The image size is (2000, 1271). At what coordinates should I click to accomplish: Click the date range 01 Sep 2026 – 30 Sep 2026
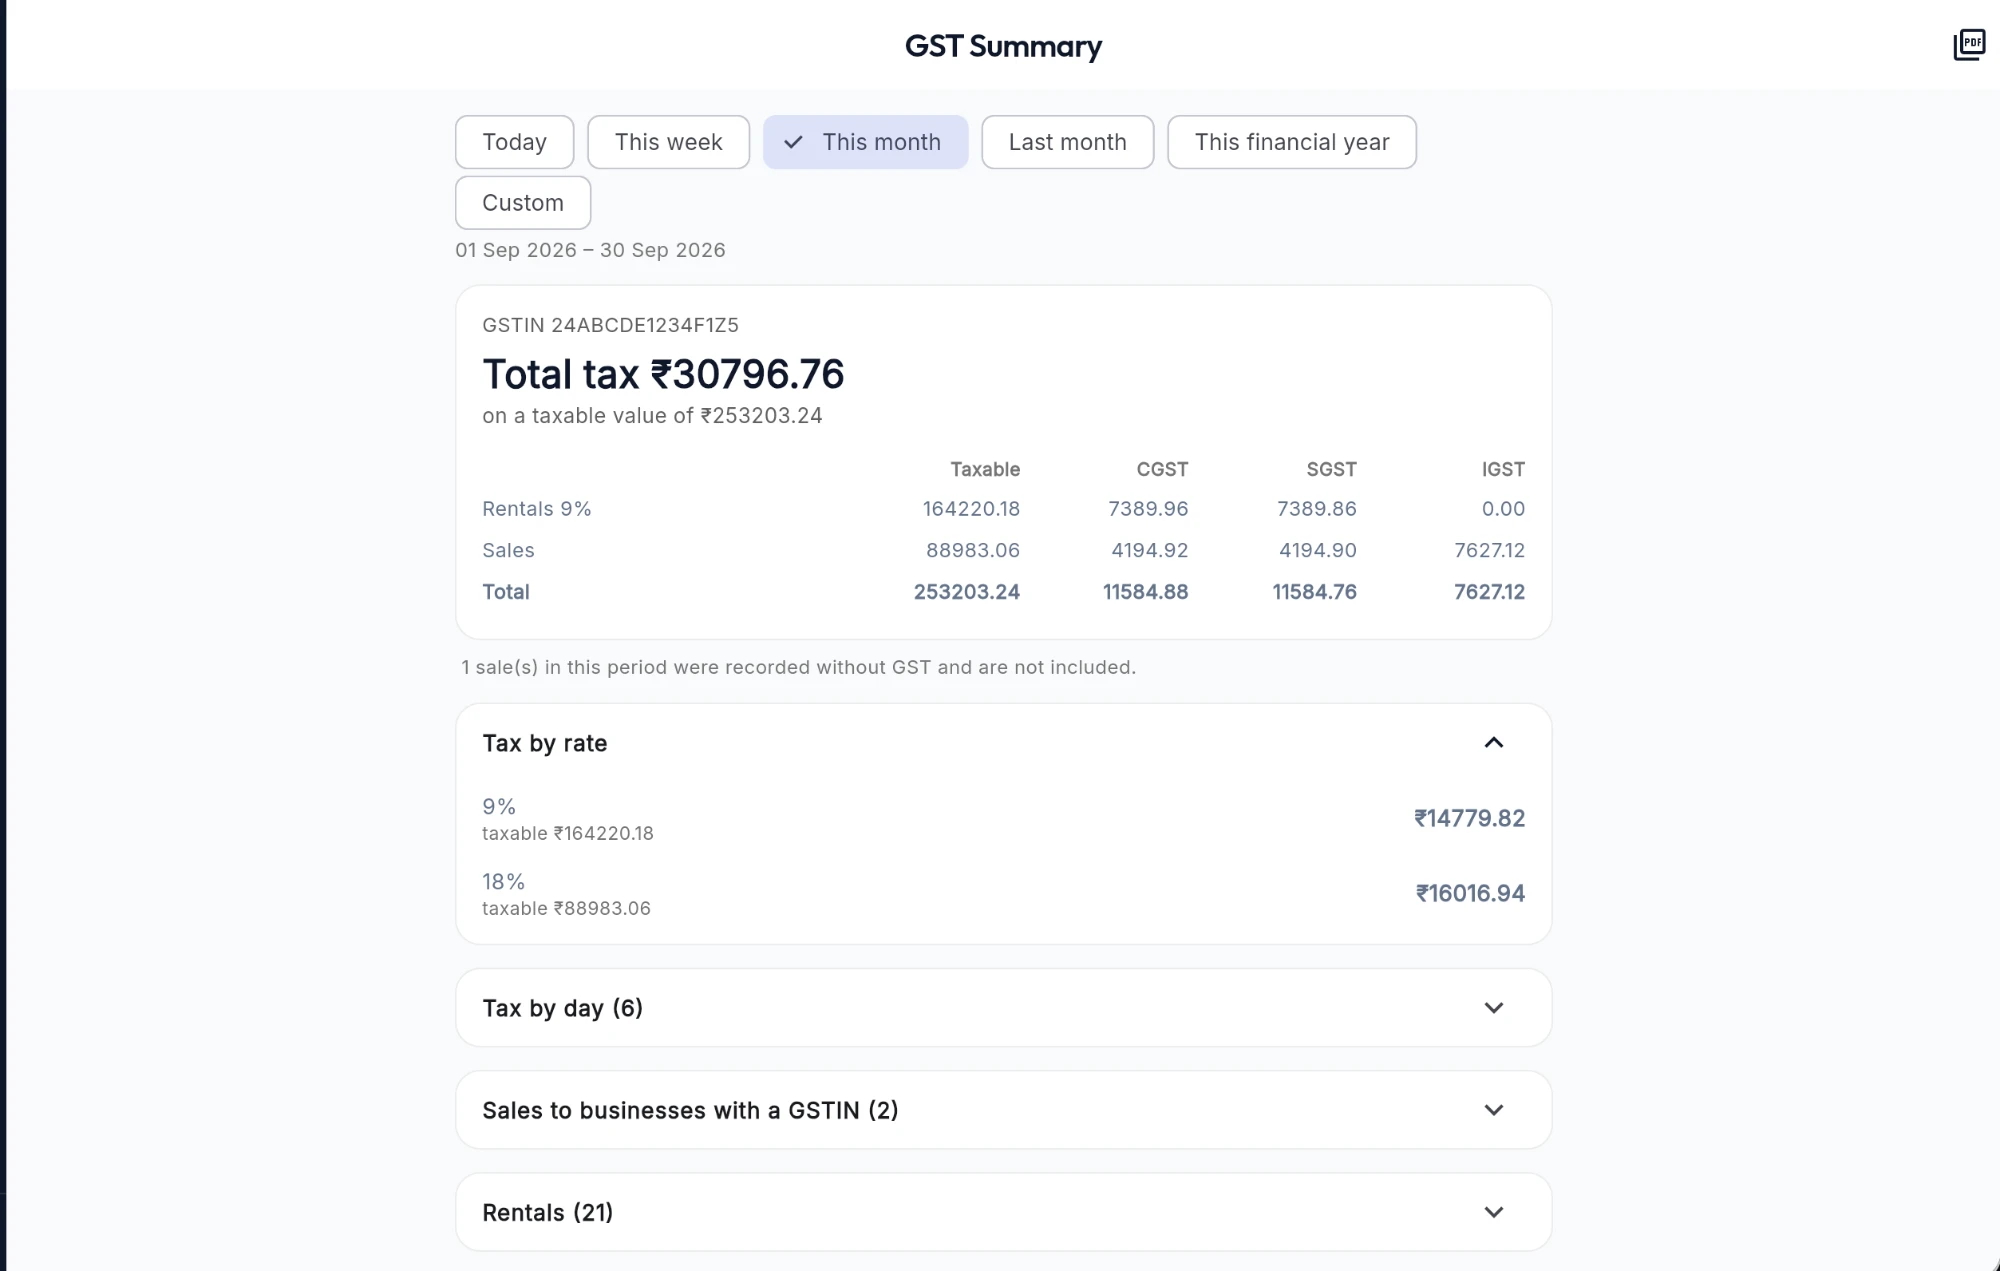590,250
